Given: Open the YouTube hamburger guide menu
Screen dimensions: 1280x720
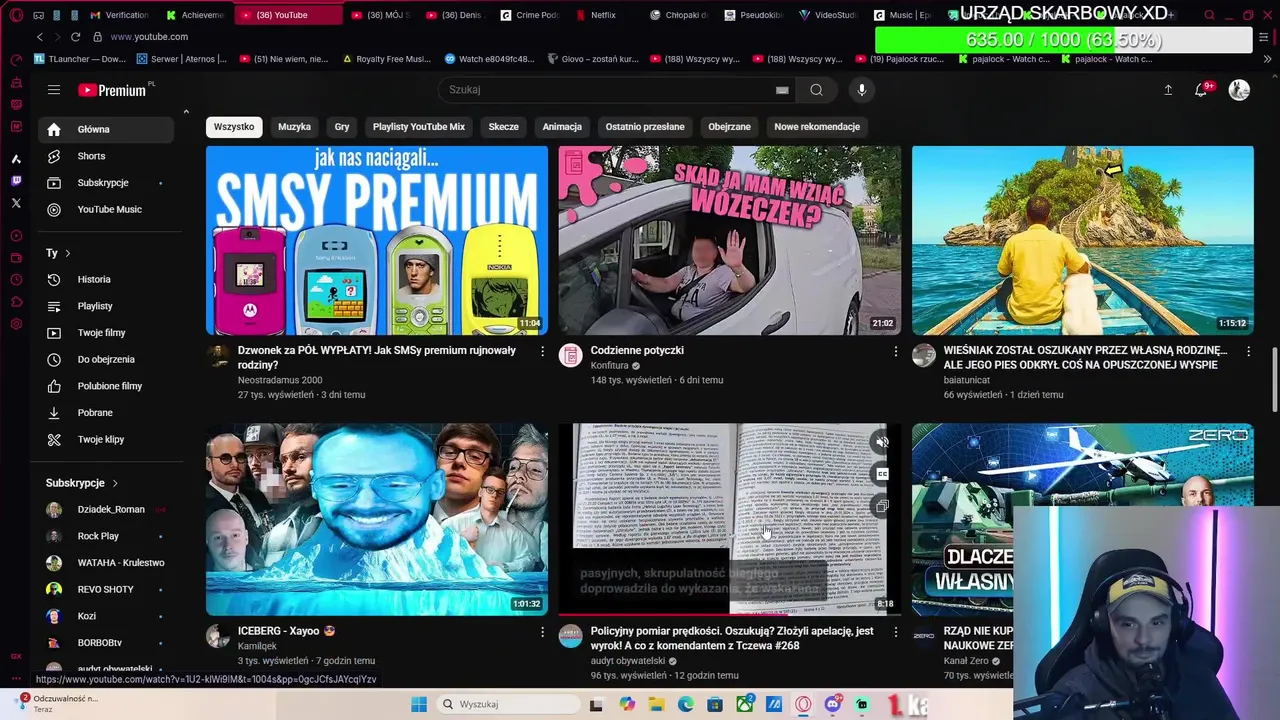Looking at the screenshot, I should coord(54,90).
